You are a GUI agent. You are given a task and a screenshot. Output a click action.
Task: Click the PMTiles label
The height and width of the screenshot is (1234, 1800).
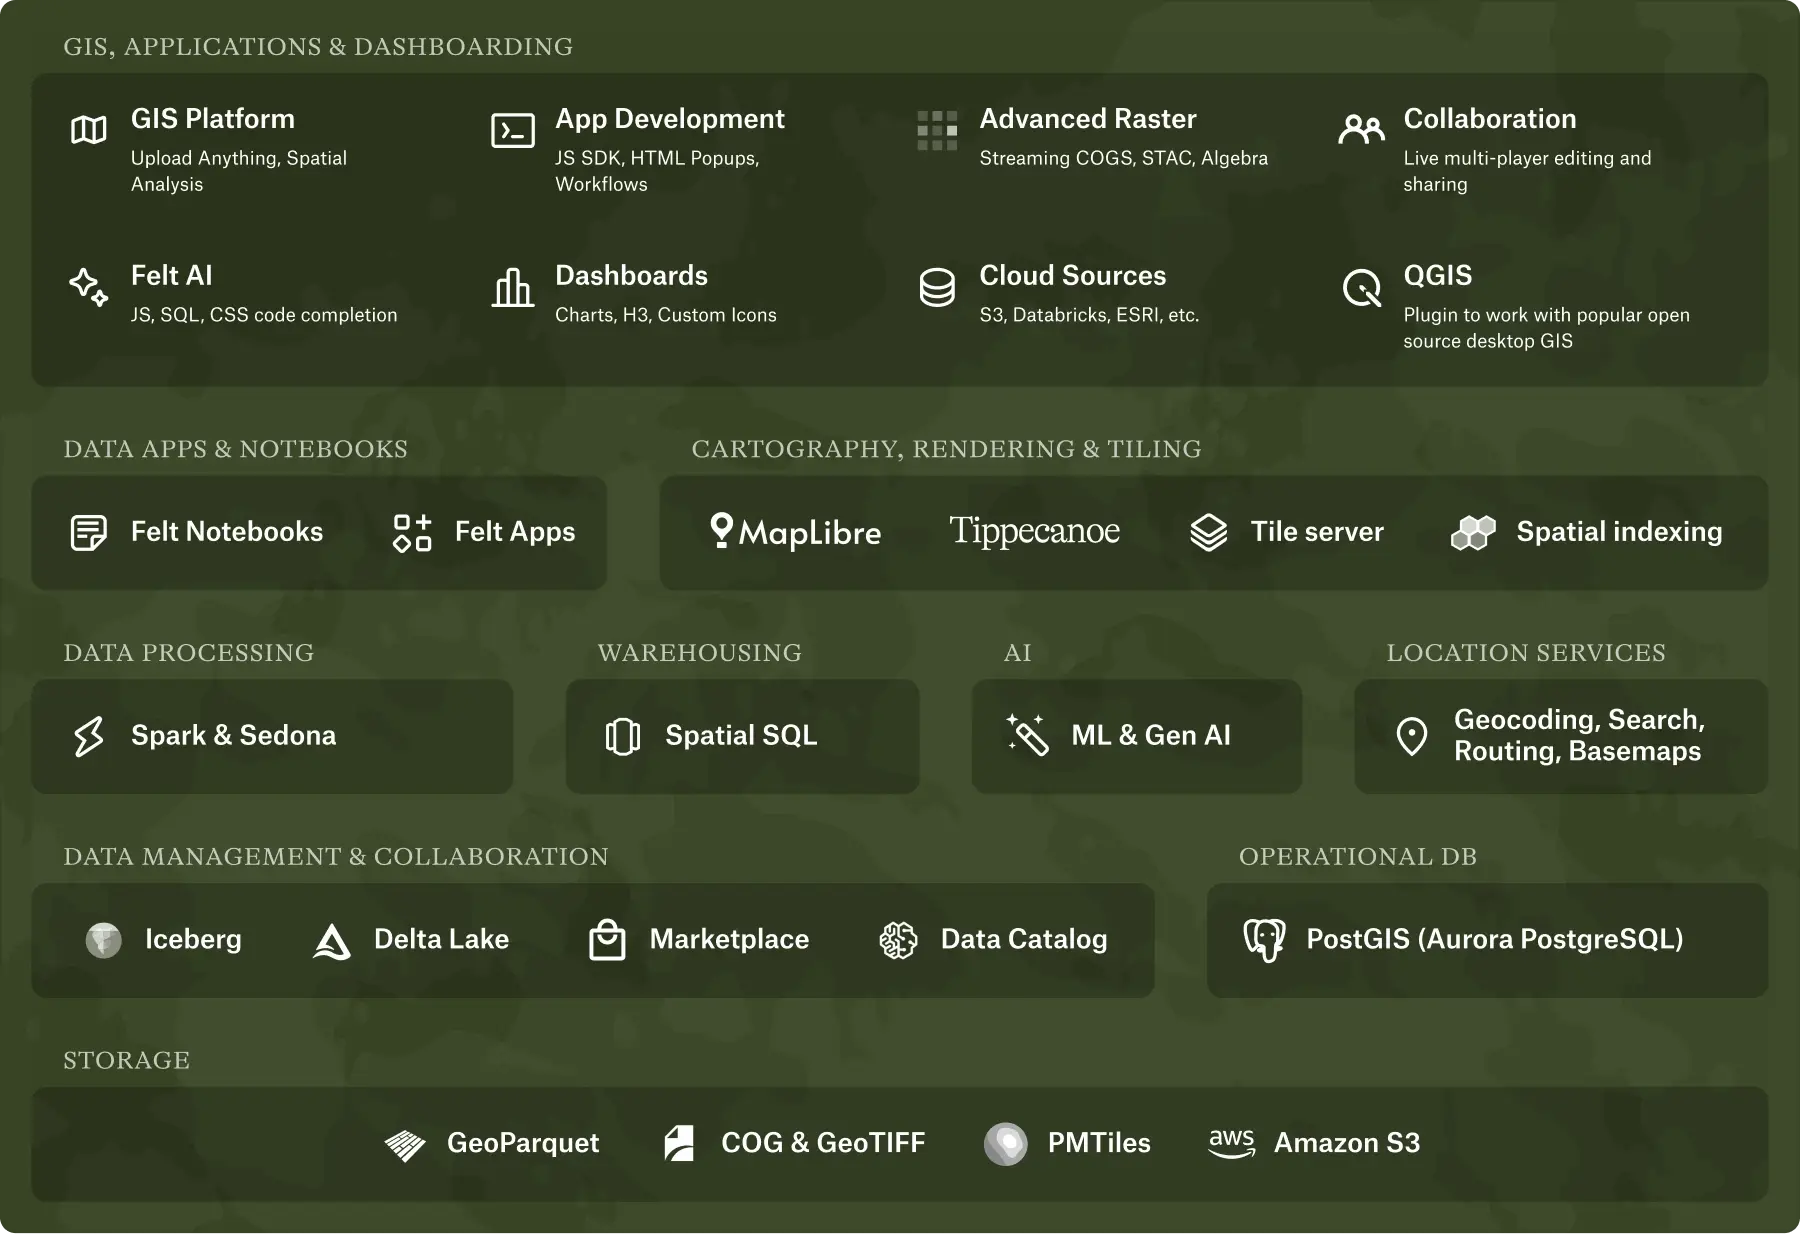1099,1143
